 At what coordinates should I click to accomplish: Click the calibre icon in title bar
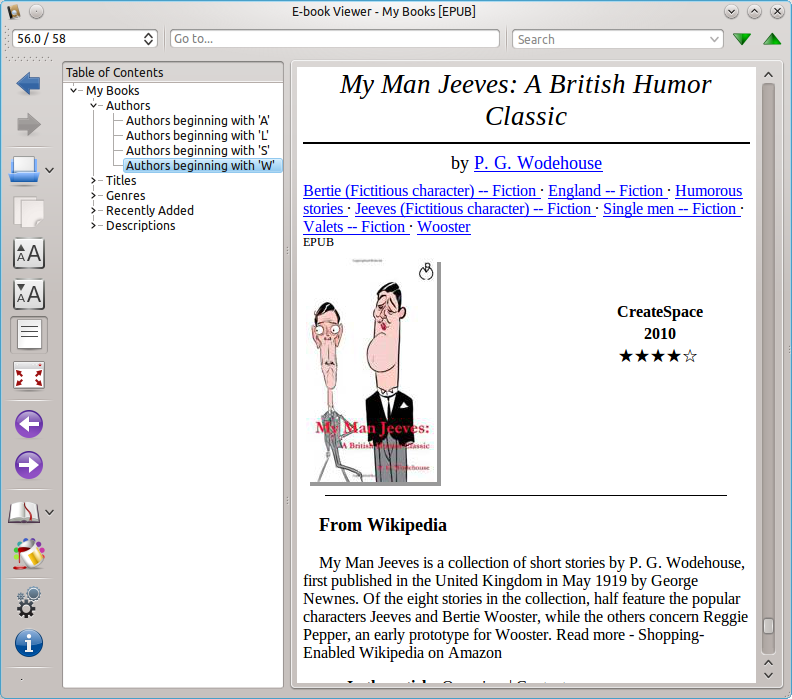point(14,11)
